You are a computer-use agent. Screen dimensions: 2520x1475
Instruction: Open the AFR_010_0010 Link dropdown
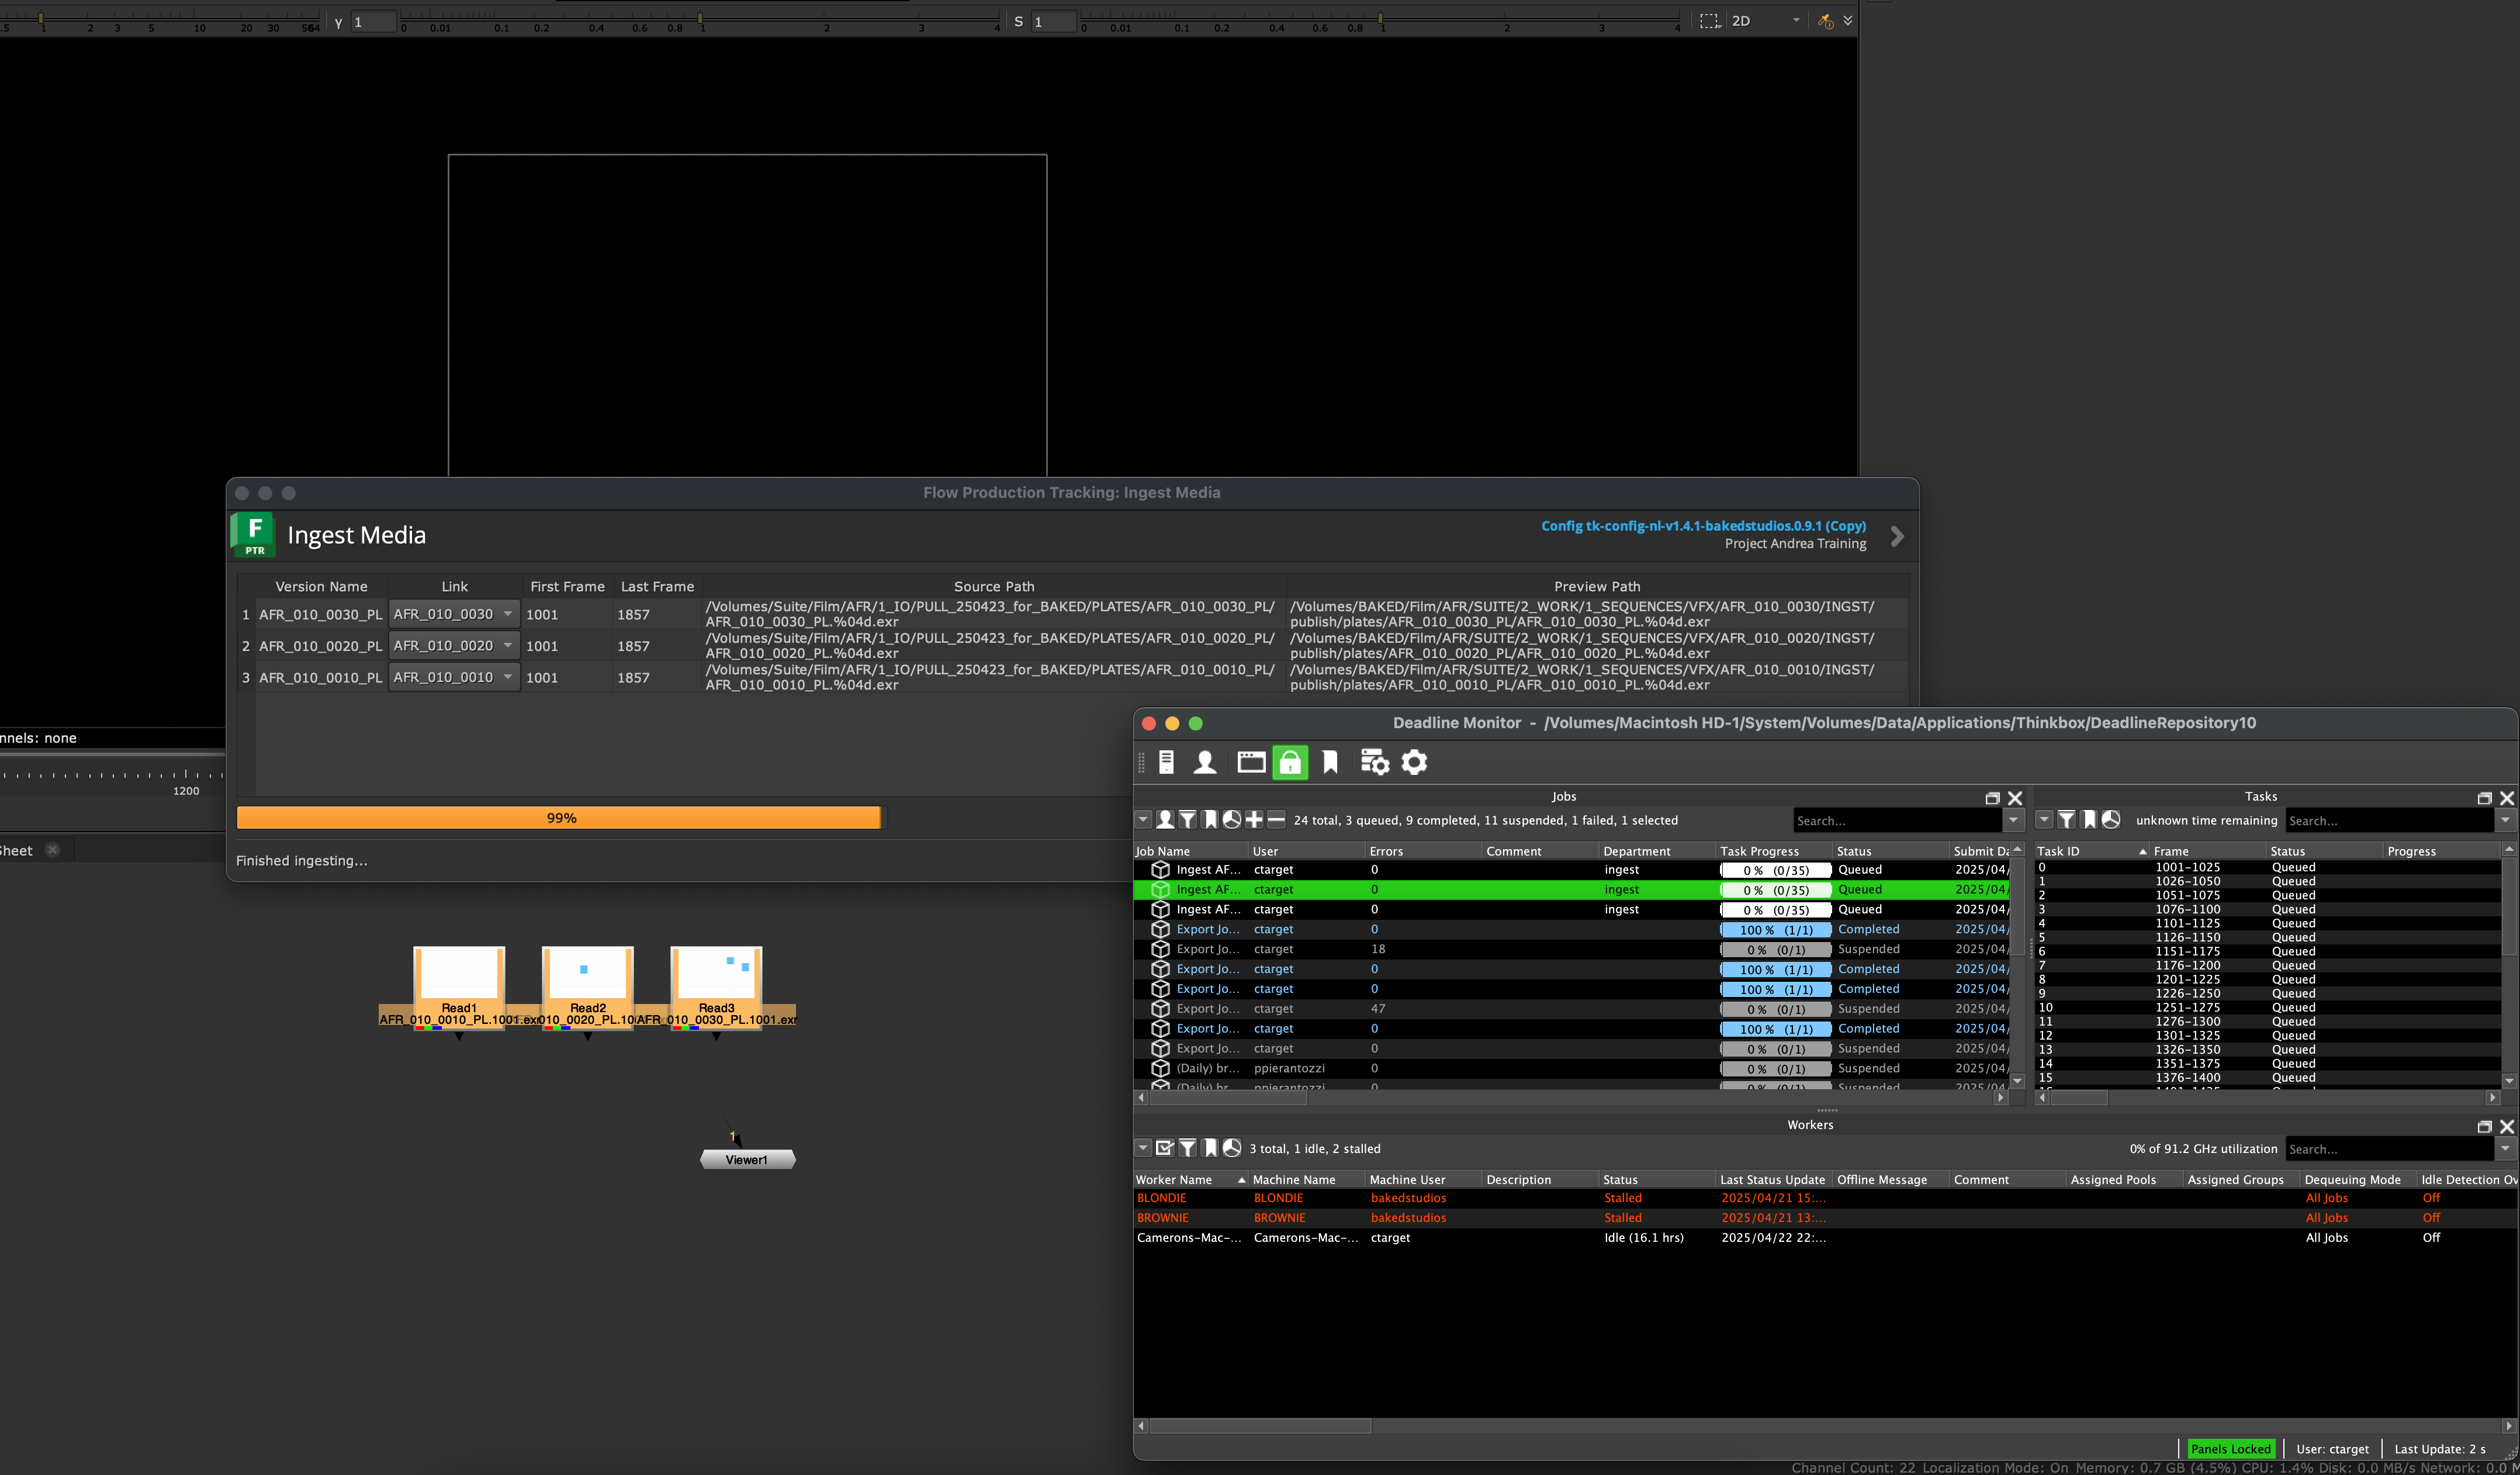click(x=454, y=677)
